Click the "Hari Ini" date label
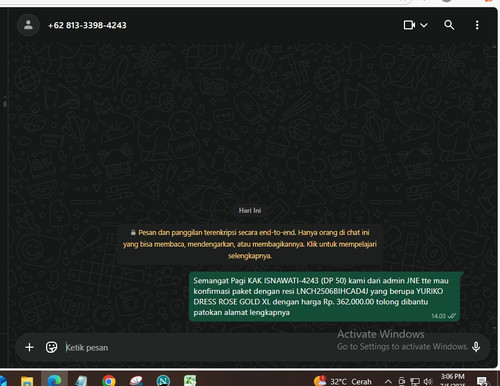The width and height of the screenshot is (500, 386). (250, 210)
